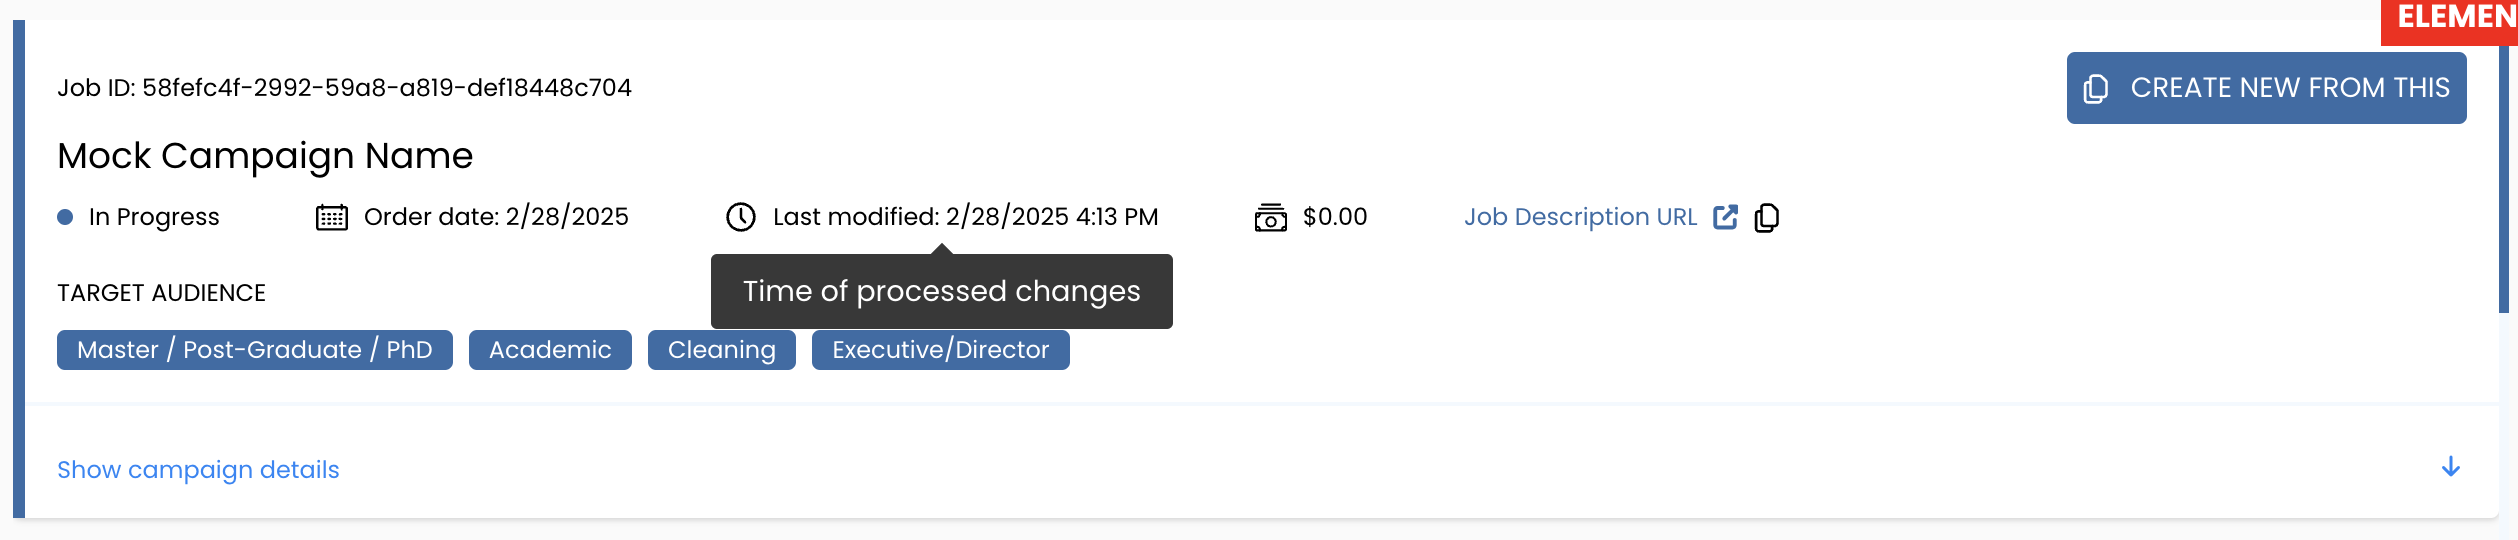The width and height of the screenshot is (2518, 540).
Task: Copy the Job Description URL with the copy icon
Action: (x=1767, y=217)
